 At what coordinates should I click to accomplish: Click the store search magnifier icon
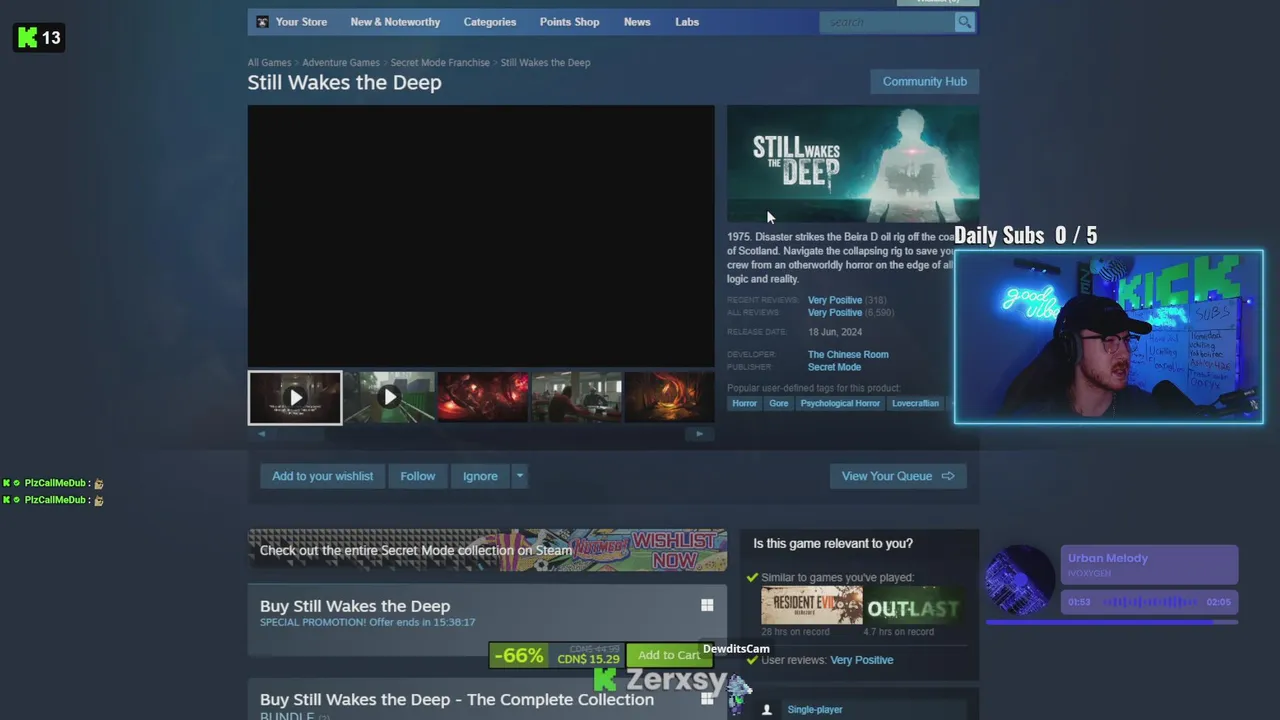964,22
